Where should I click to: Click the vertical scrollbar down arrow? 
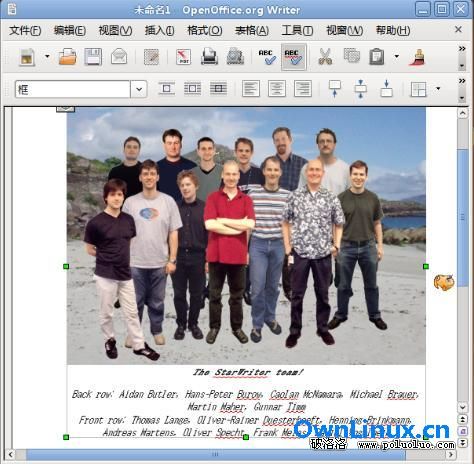[x=463, y=407]
